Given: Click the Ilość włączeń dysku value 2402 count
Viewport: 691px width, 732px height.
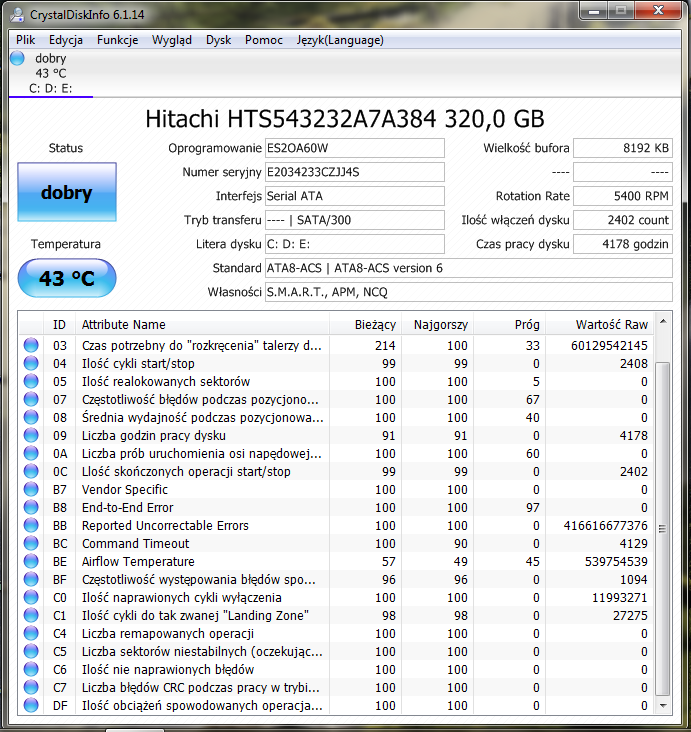Looking at the screenshot, I should pyautogui.click(x=623, y=220).
